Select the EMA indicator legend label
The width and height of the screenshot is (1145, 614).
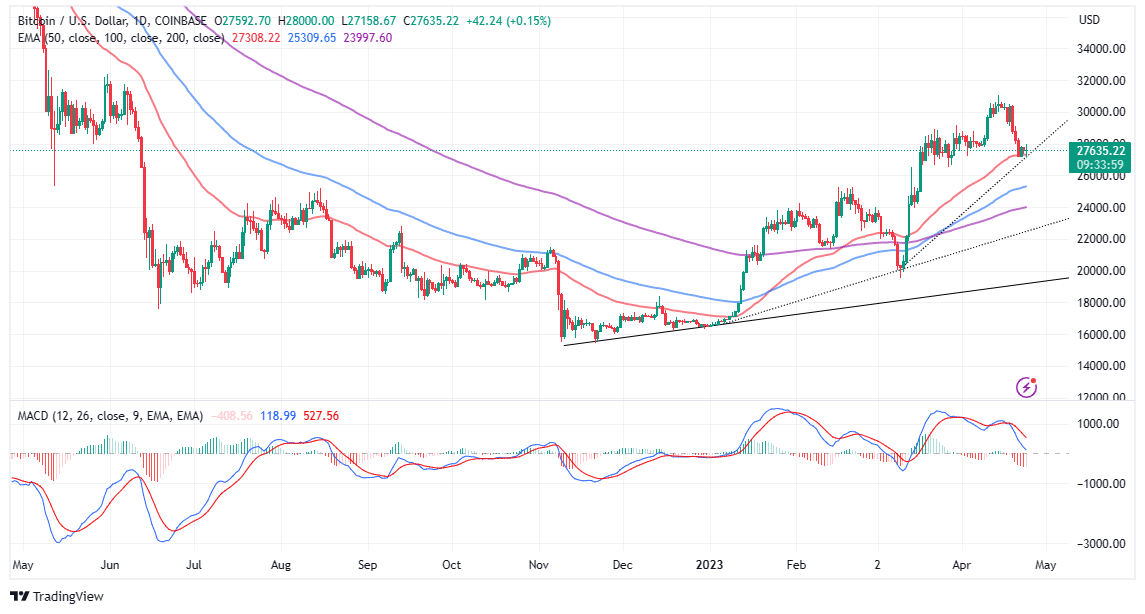point(121,38)
